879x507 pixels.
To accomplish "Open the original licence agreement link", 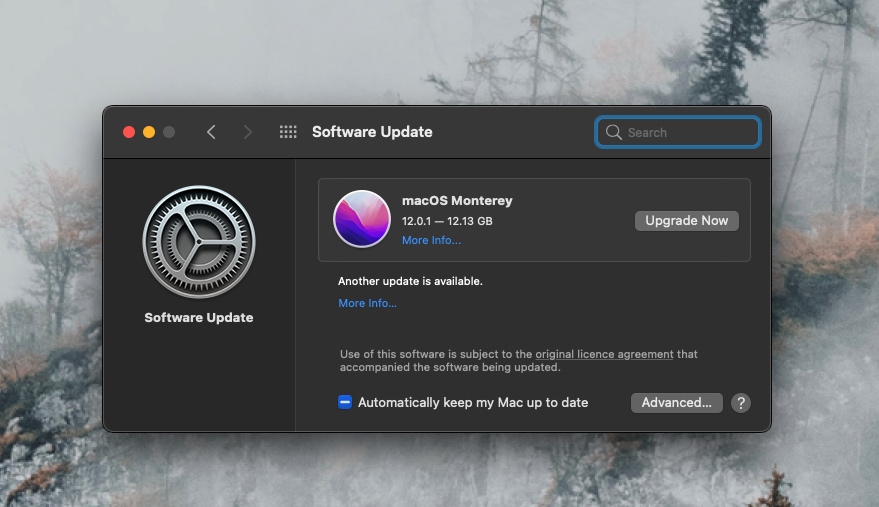I will pos(604,354).
